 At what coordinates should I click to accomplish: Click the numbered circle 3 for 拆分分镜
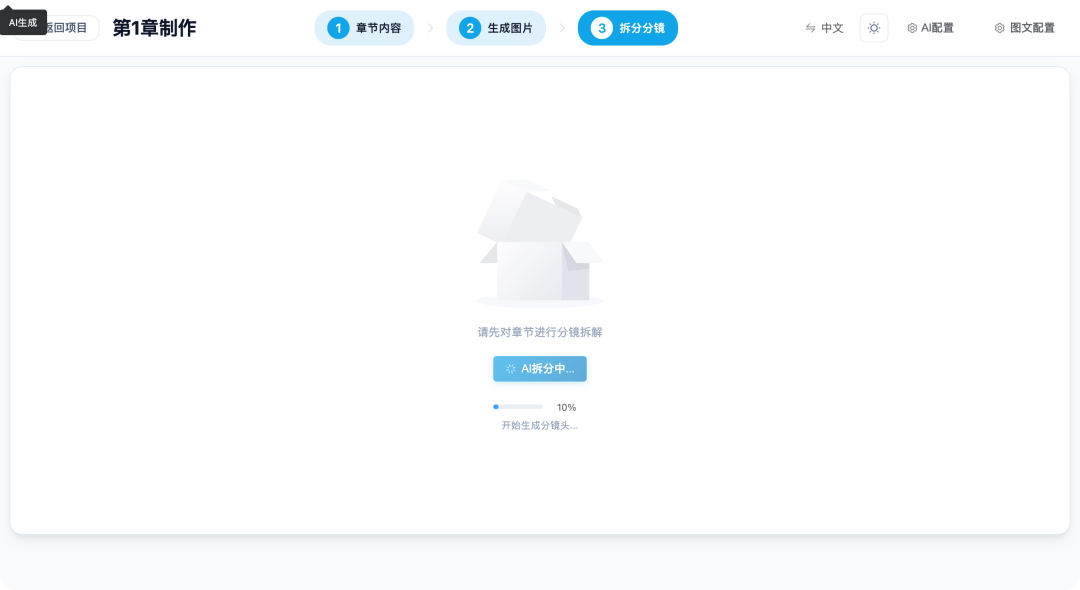click(601, 28)
